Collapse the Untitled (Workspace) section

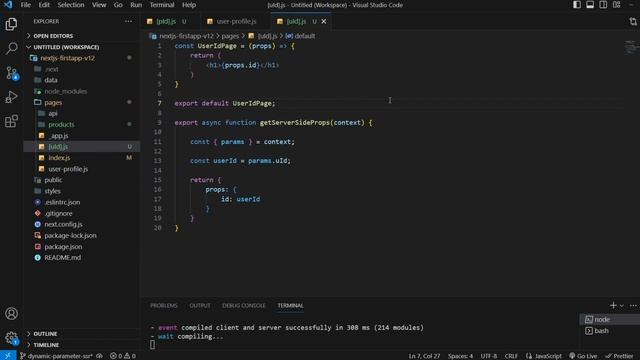82,47
